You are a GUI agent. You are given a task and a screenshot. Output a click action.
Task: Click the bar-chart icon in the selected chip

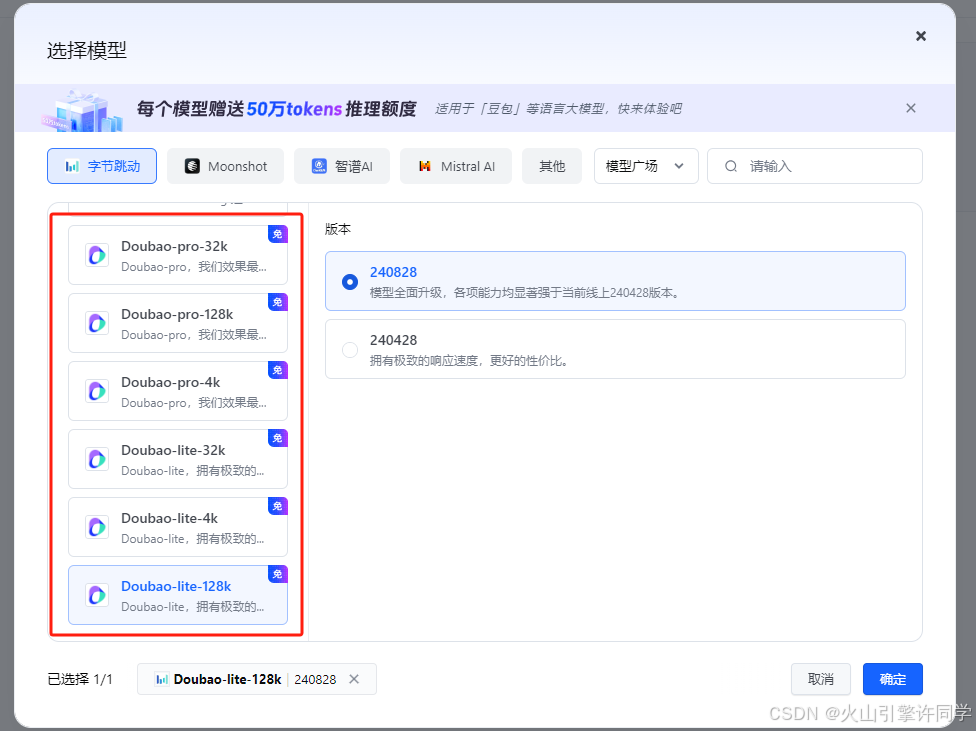(x=162, y=679)
